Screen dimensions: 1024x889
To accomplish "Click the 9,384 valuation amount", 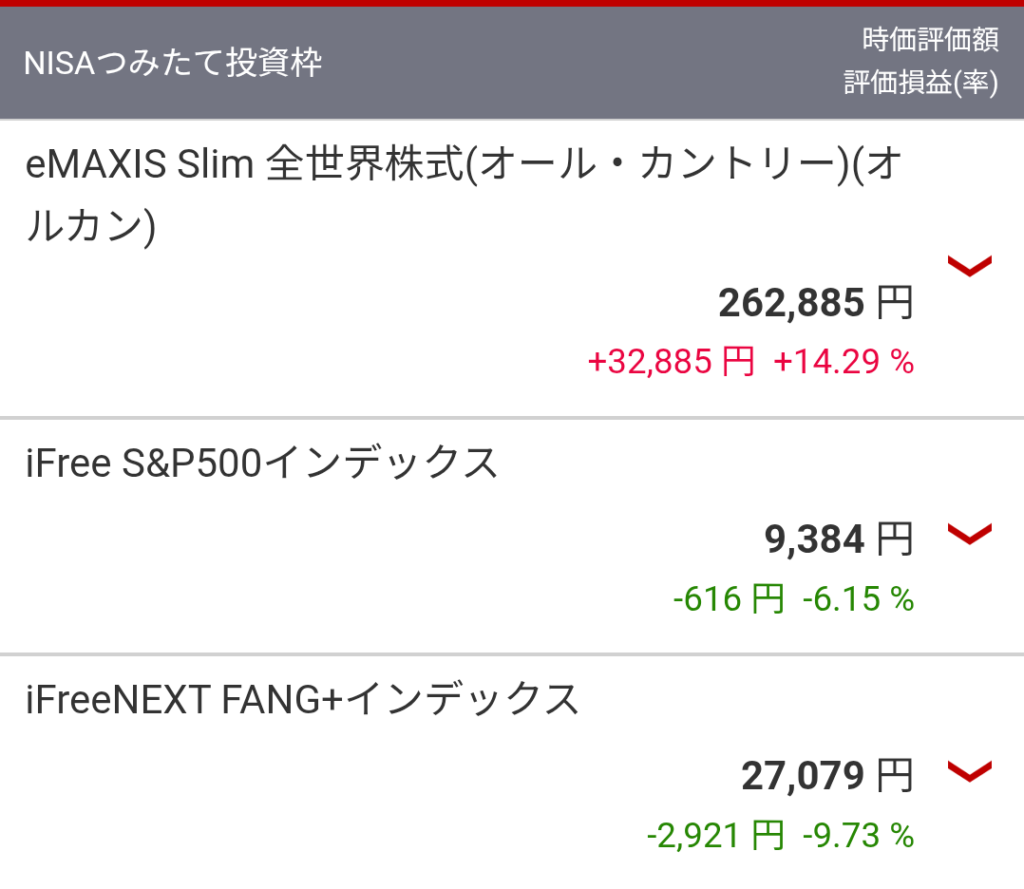I will click(x=814, y=540).
